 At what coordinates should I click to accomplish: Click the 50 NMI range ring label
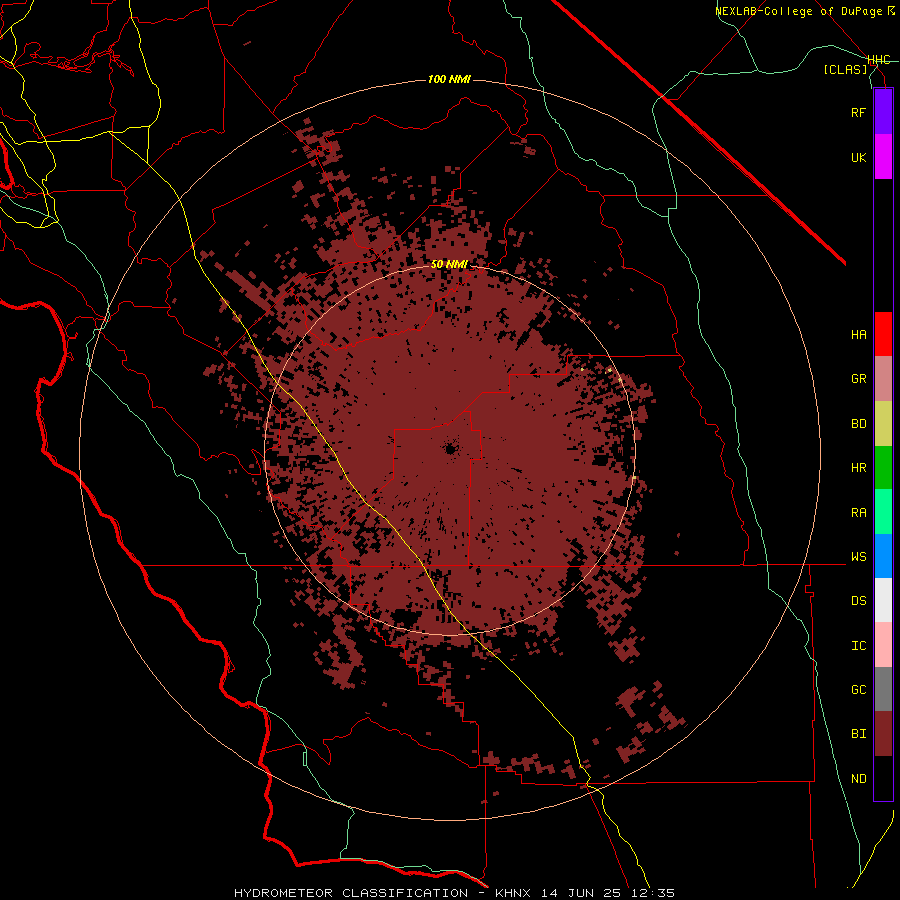(x=449, y=264)
